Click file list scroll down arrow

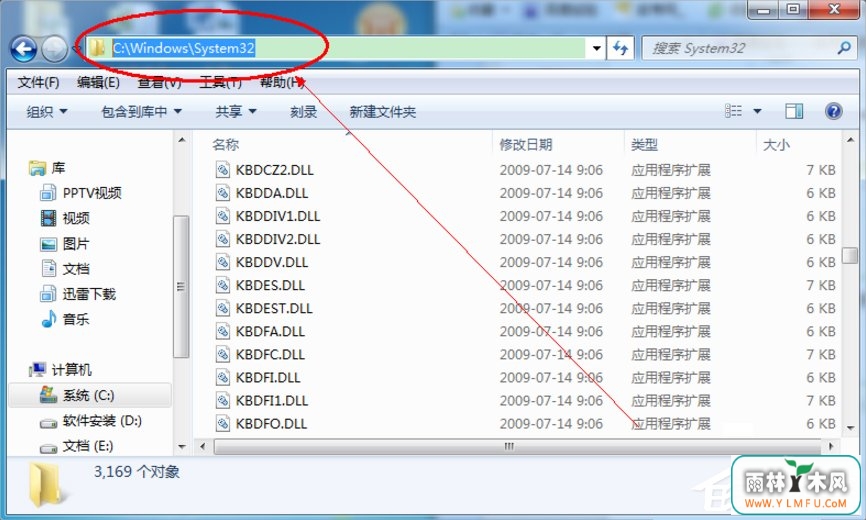pos(850,427)
